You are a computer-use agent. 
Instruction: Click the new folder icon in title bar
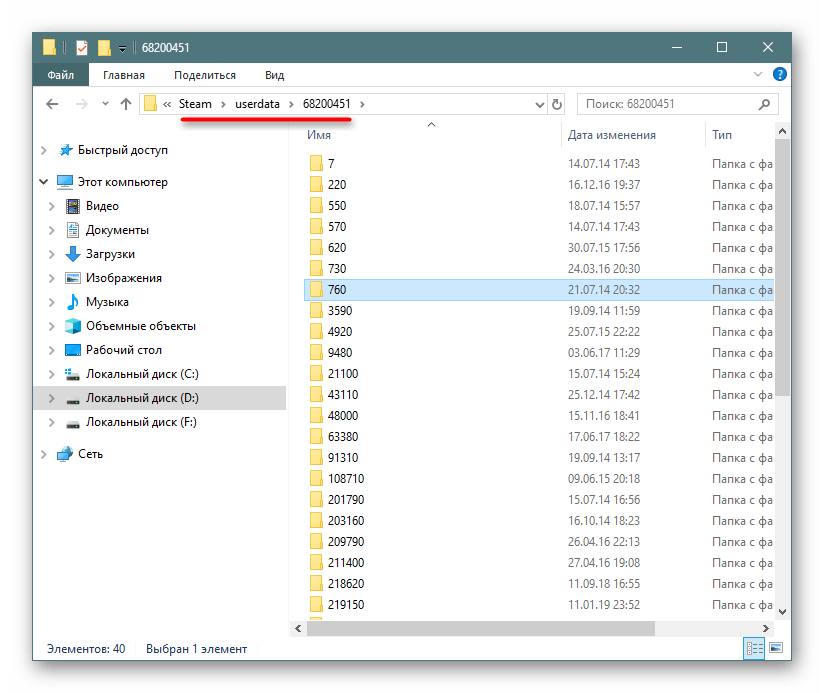(x=104, y=47)
